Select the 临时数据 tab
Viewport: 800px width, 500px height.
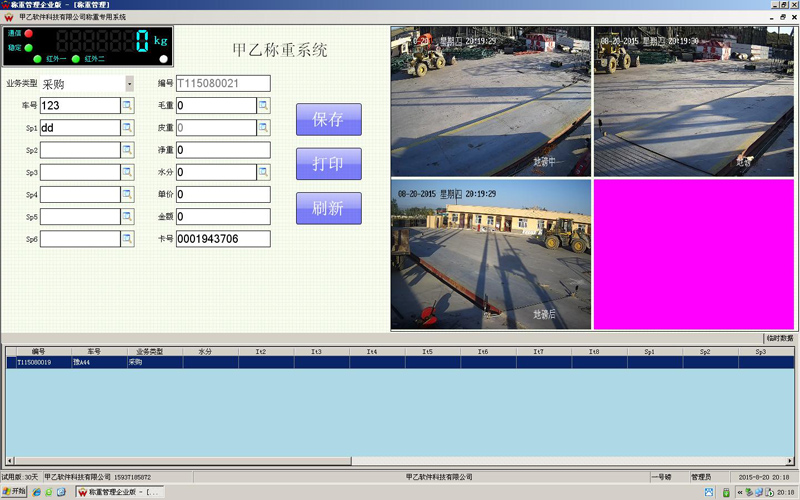pos(779,339)
